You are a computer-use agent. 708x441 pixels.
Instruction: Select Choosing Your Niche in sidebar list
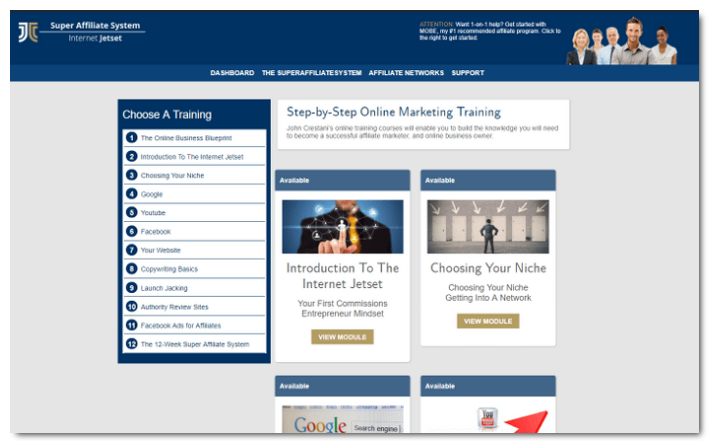[x=172, y=175]
